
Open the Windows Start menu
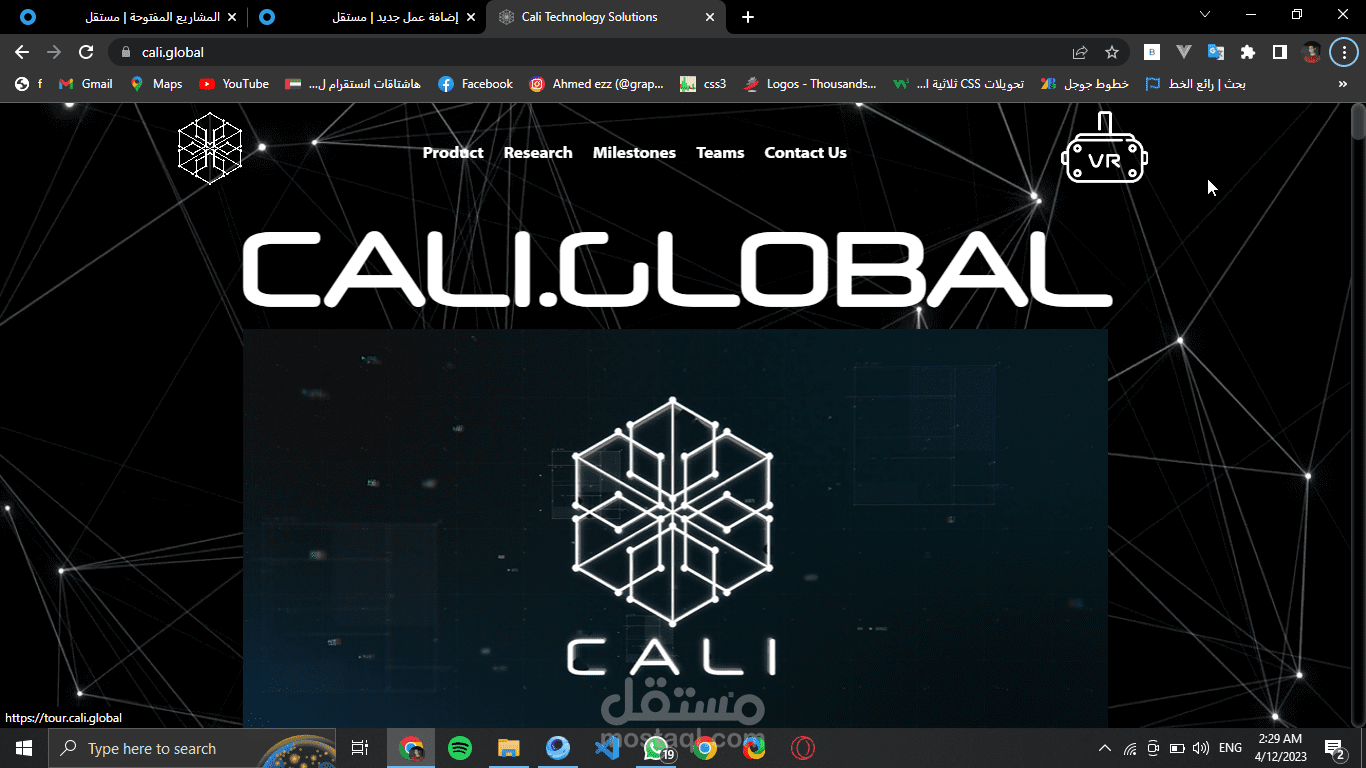(x=23, y=748)
